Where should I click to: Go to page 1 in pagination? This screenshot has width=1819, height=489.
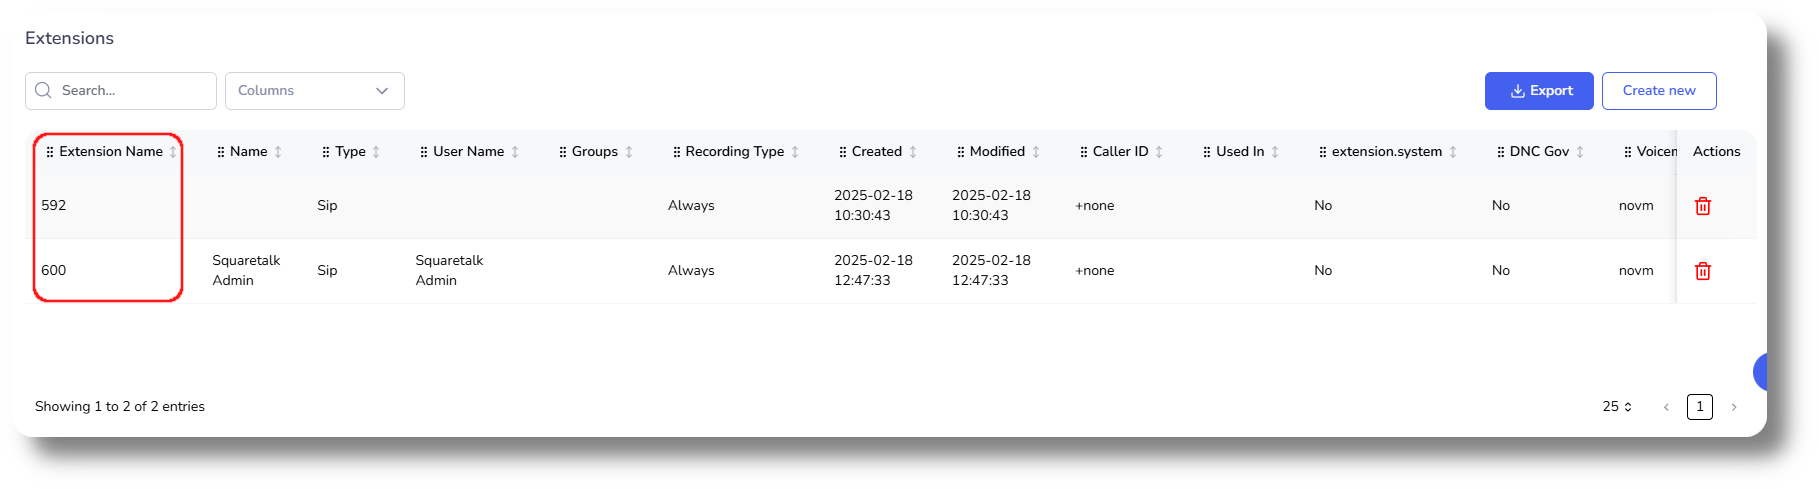coord(1699,407)
